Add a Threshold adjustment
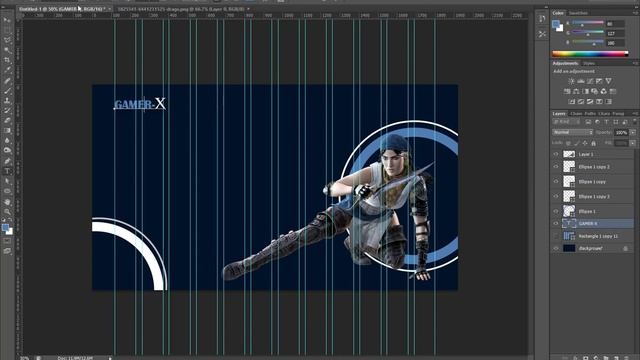640x360 pixels. click(590, 101)
